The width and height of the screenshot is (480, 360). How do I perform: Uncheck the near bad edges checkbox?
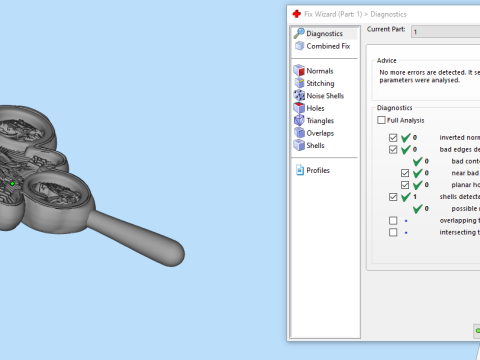405,173
